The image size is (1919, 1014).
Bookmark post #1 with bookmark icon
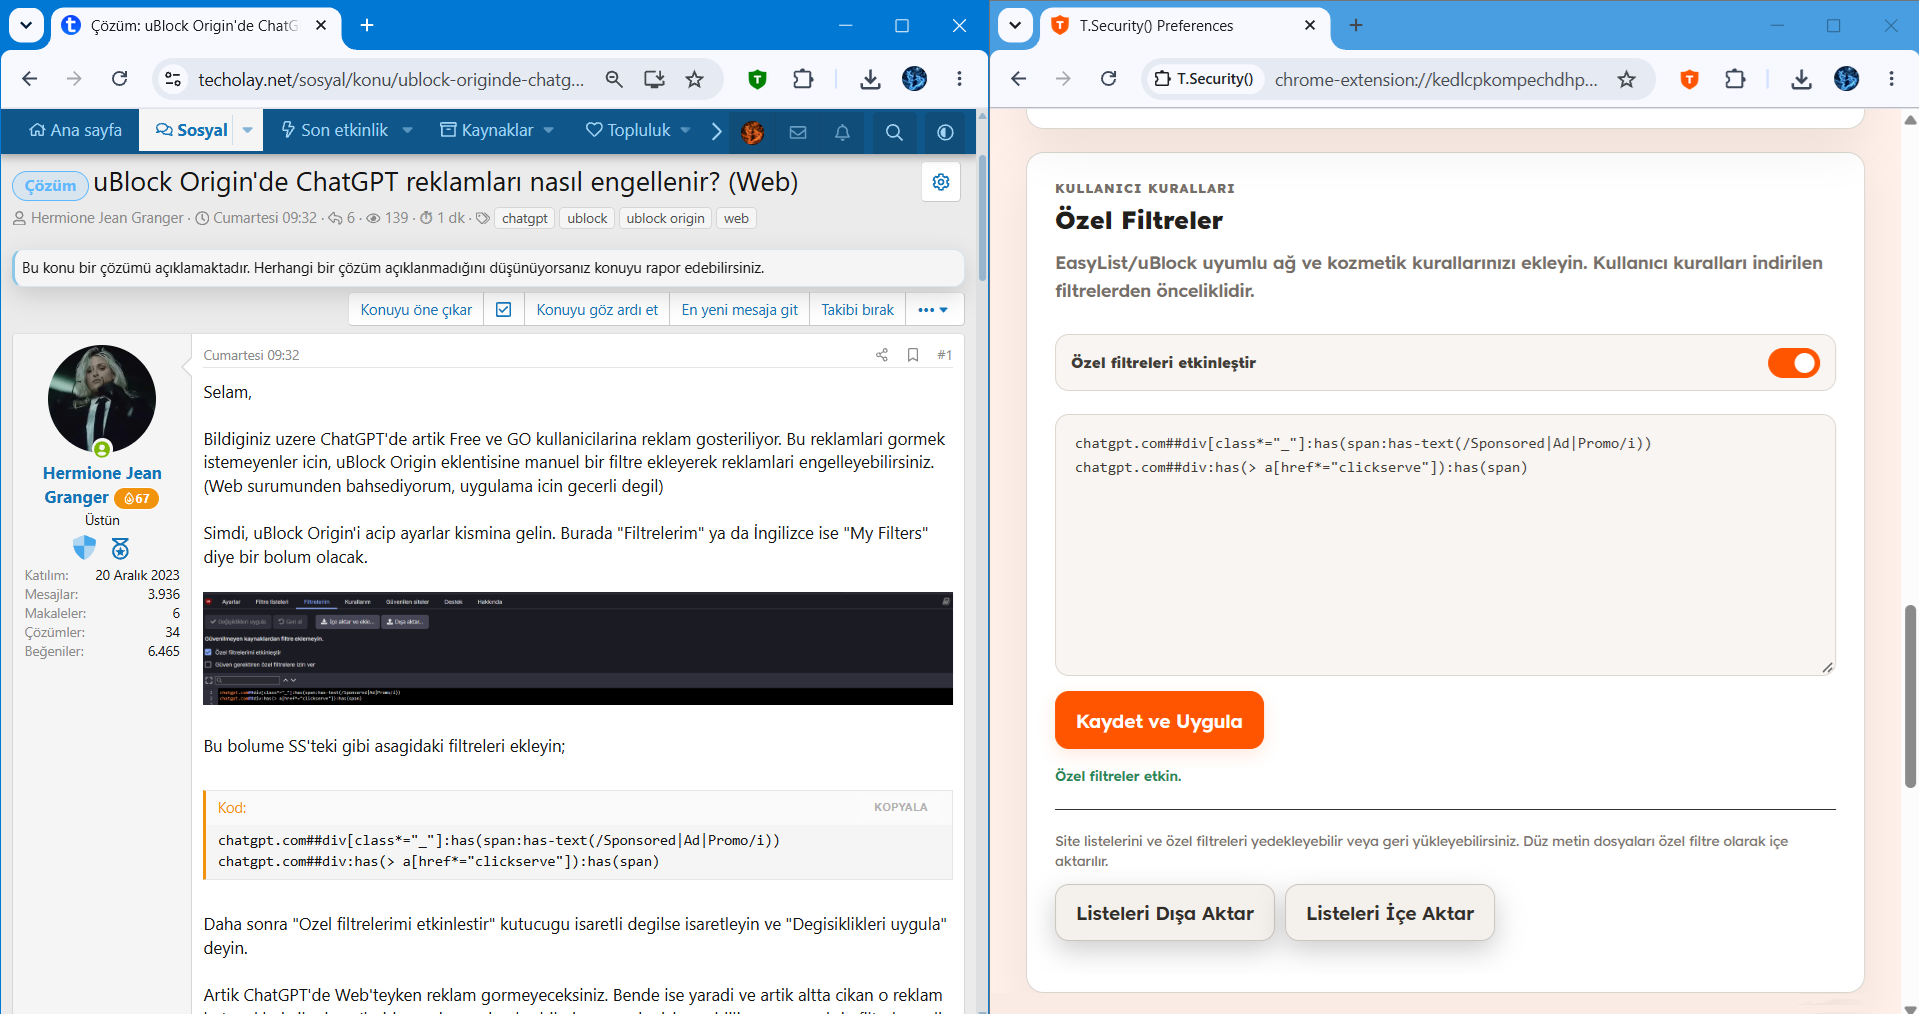pyautogui.click(x=913, y=355)
